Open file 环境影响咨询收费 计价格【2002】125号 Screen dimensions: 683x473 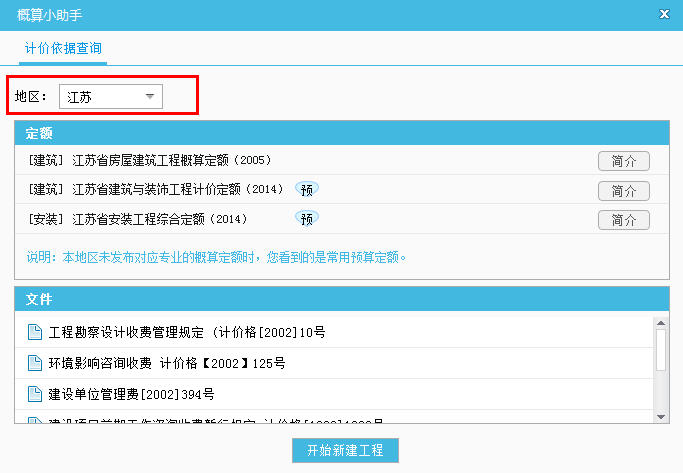click(166, 363)
